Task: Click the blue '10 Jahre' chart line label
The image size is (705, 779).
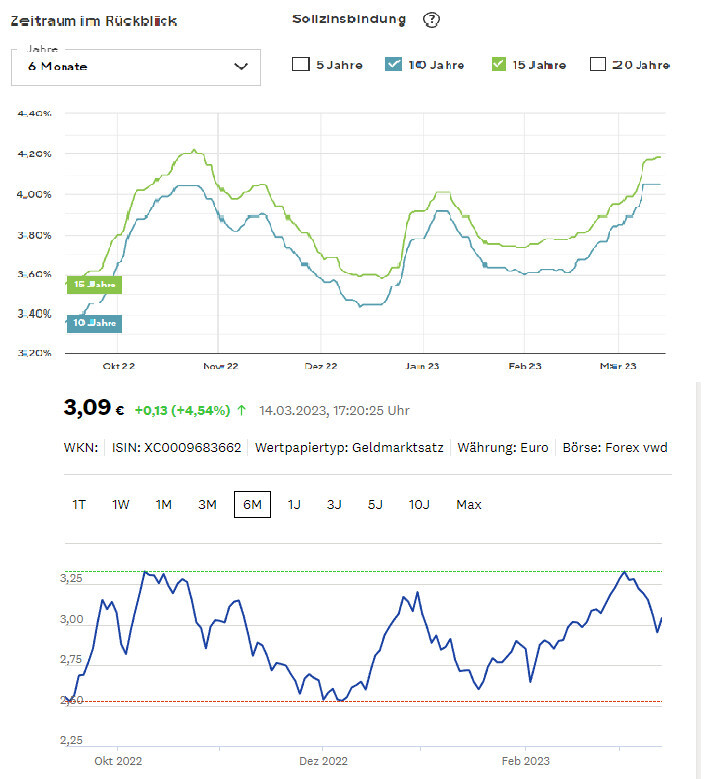Action: click(x=94, y=323)
